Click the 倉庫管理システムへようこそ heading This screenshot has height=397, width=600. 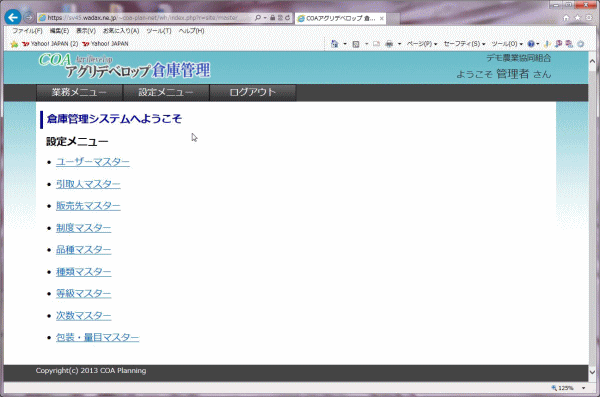(x=114, y=119)
